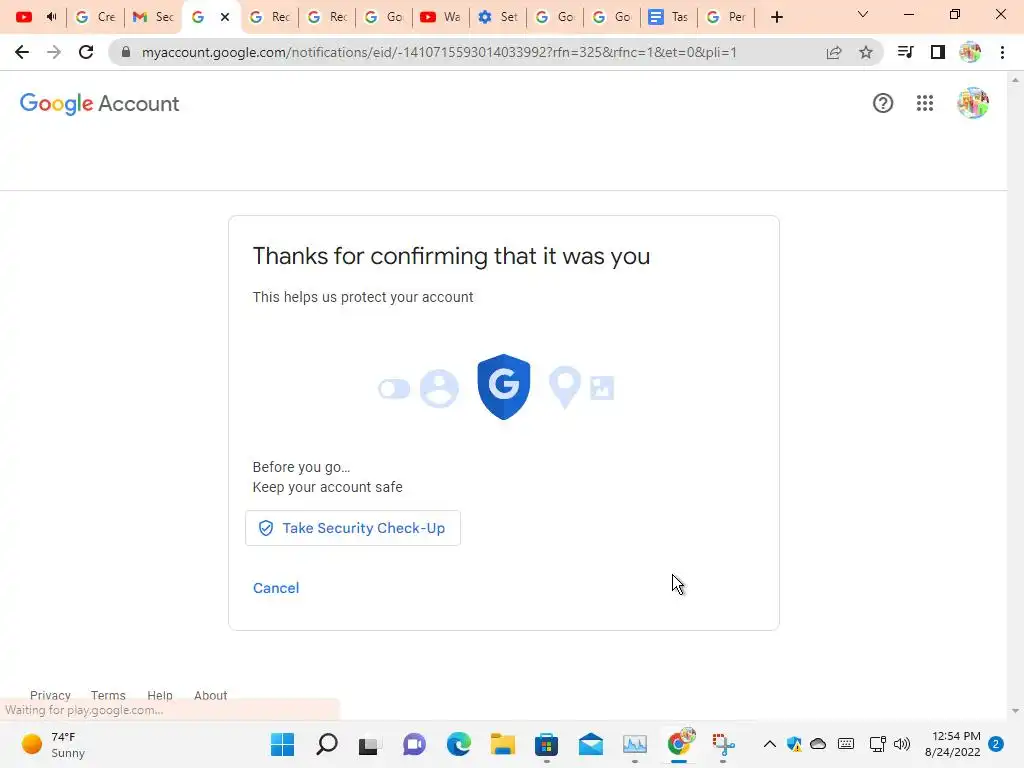Screen dimensions: 1024x768
Task: Open Google Account help icon
Action: 882,103
